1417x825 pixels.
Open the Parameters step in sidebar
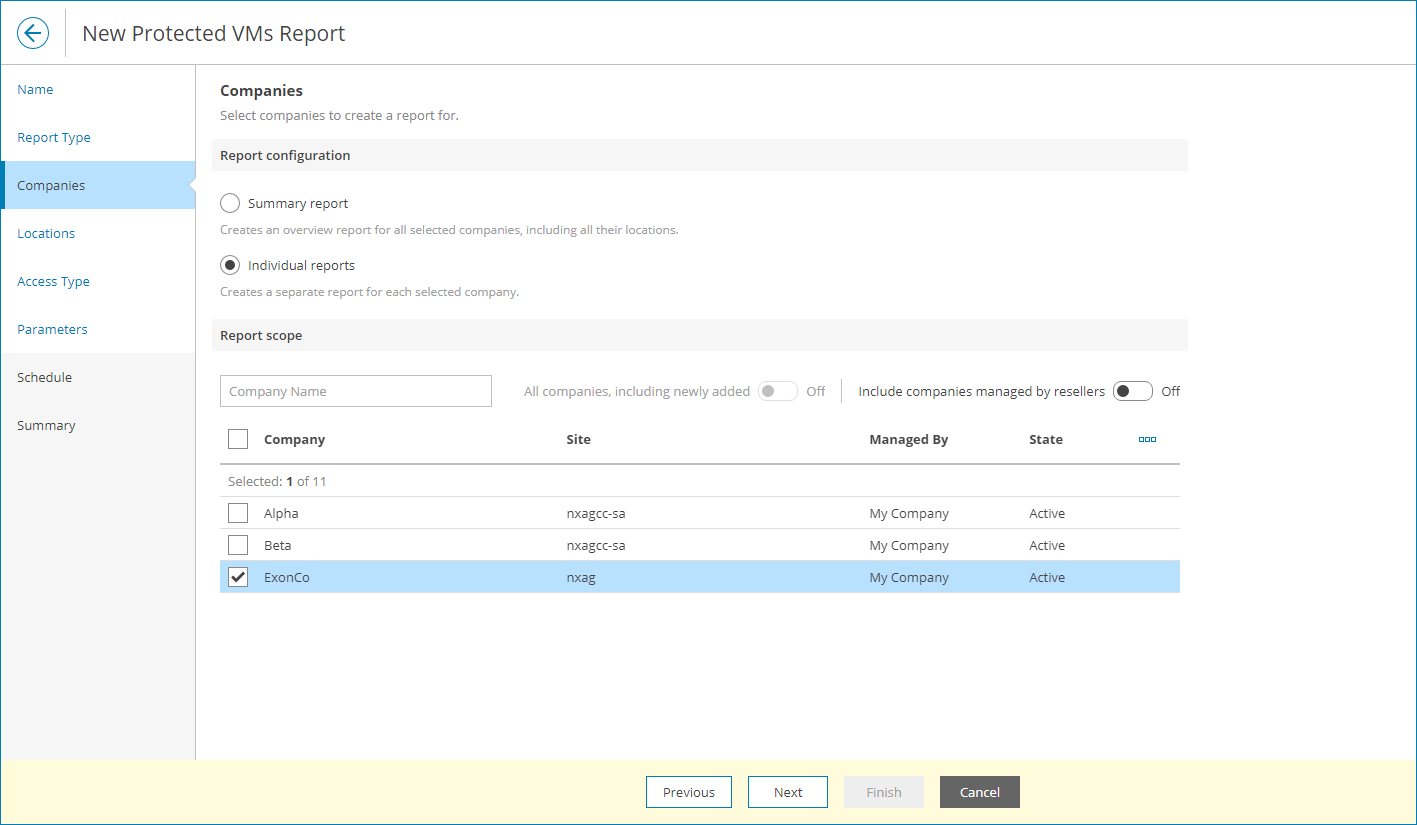point(52,329)
